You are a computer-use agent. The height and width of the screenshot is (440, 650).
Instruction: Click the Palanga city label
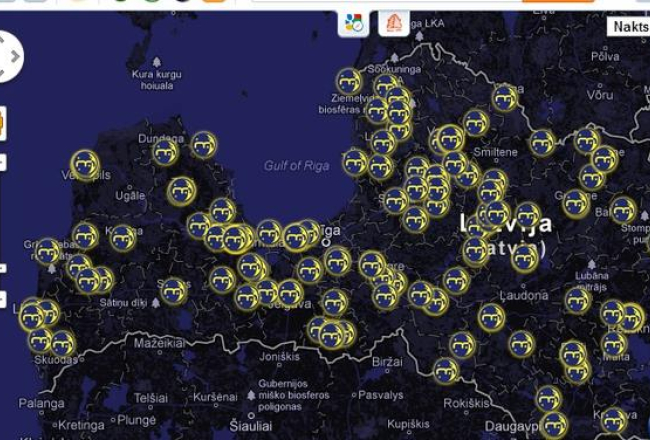[41, 403]
